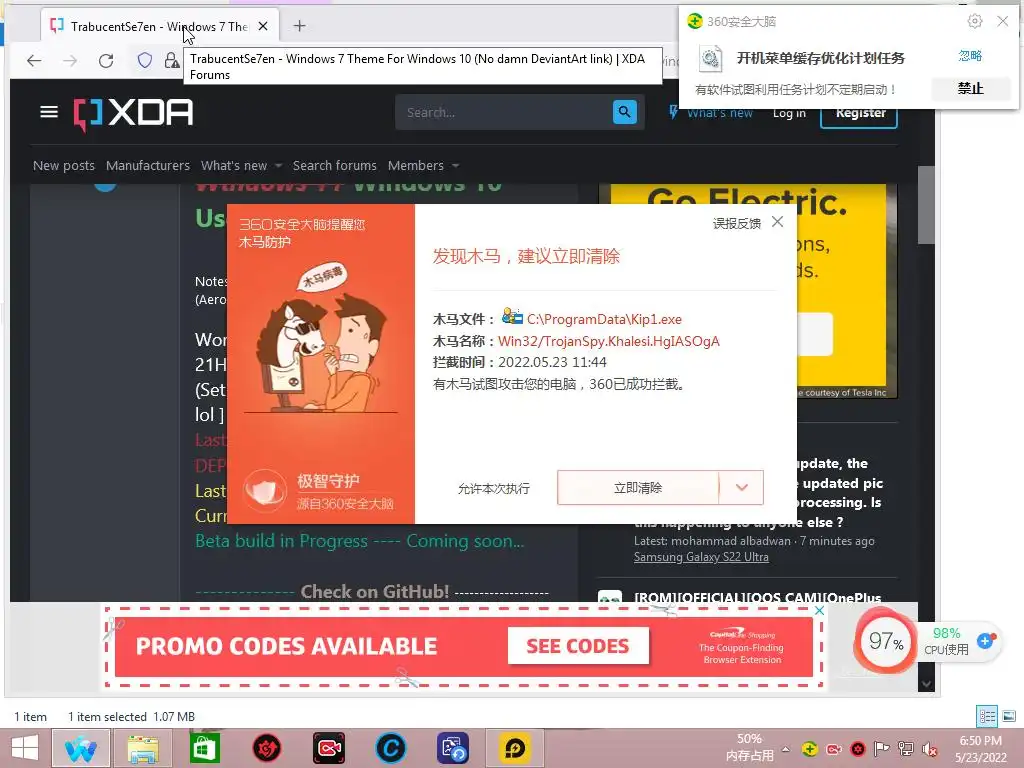The image size is (1024, 768).
Task: Close the 360安全大脑 notification popup
Action: point(1003,22)
